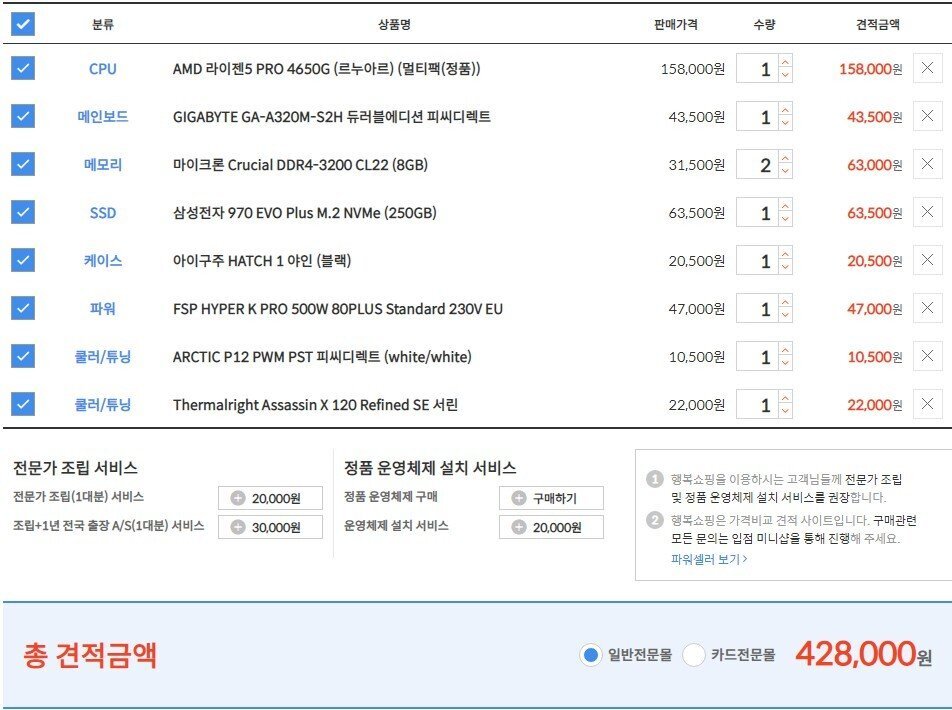The width and height of the screenshot is (952, 710).
Task: Click product name GIGABYTE GA-A320M-S2H
Action: (x=332, y=117)
